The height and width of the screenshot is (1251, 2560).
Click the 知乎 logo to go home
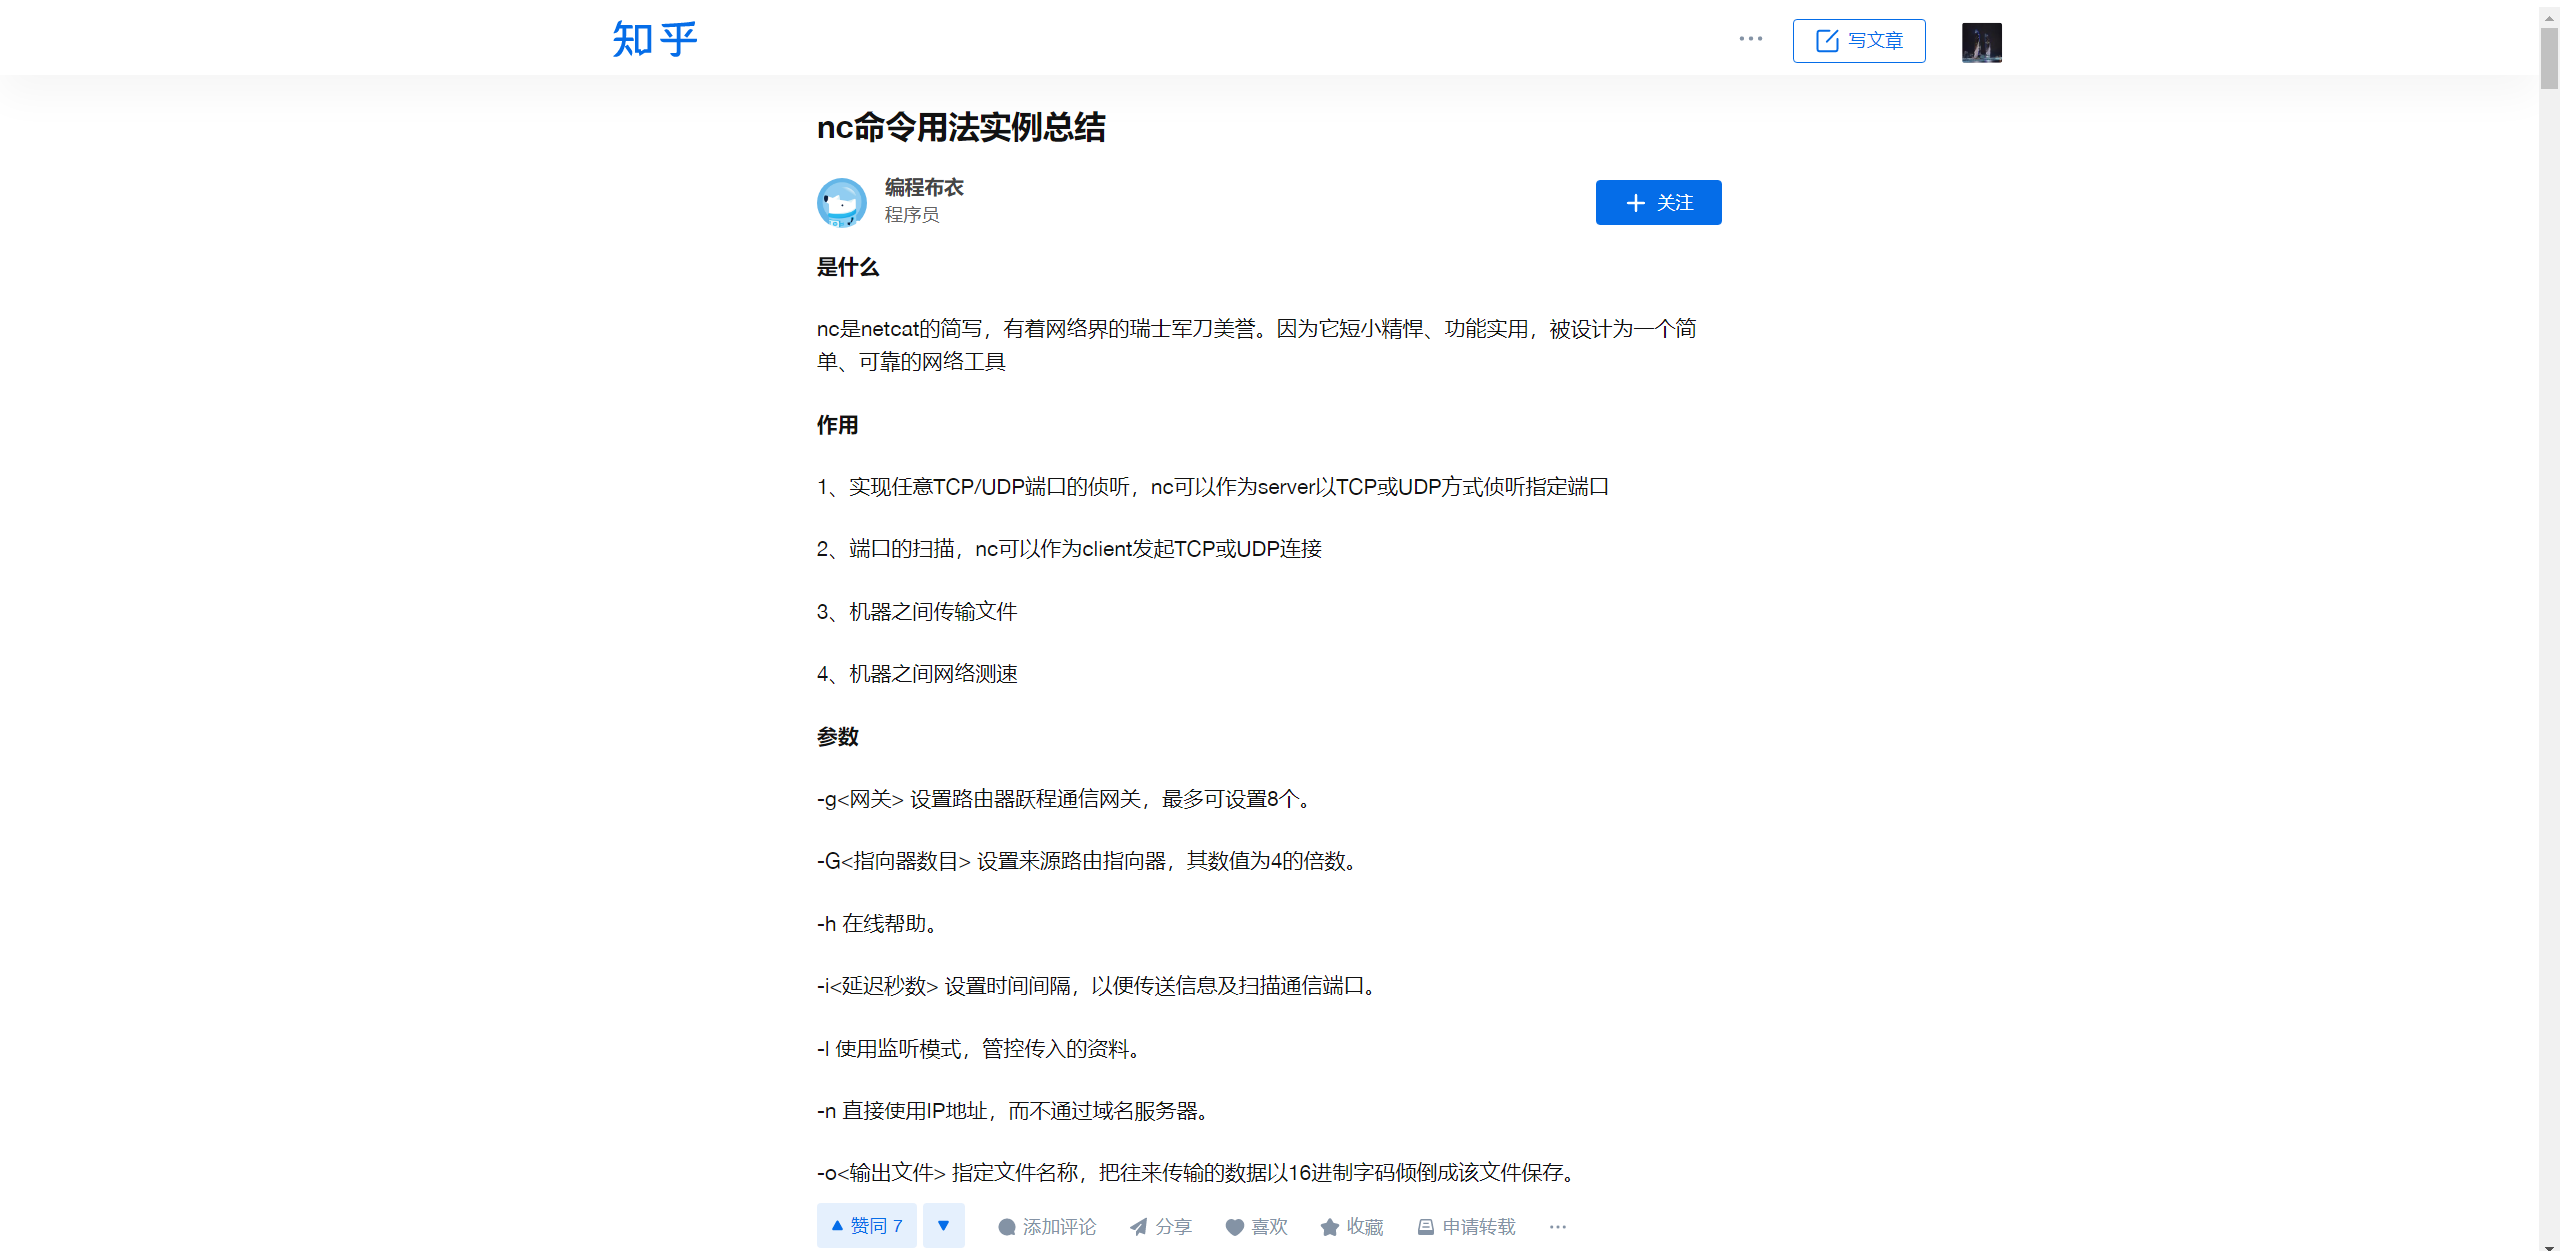click(x=654, y=38)
